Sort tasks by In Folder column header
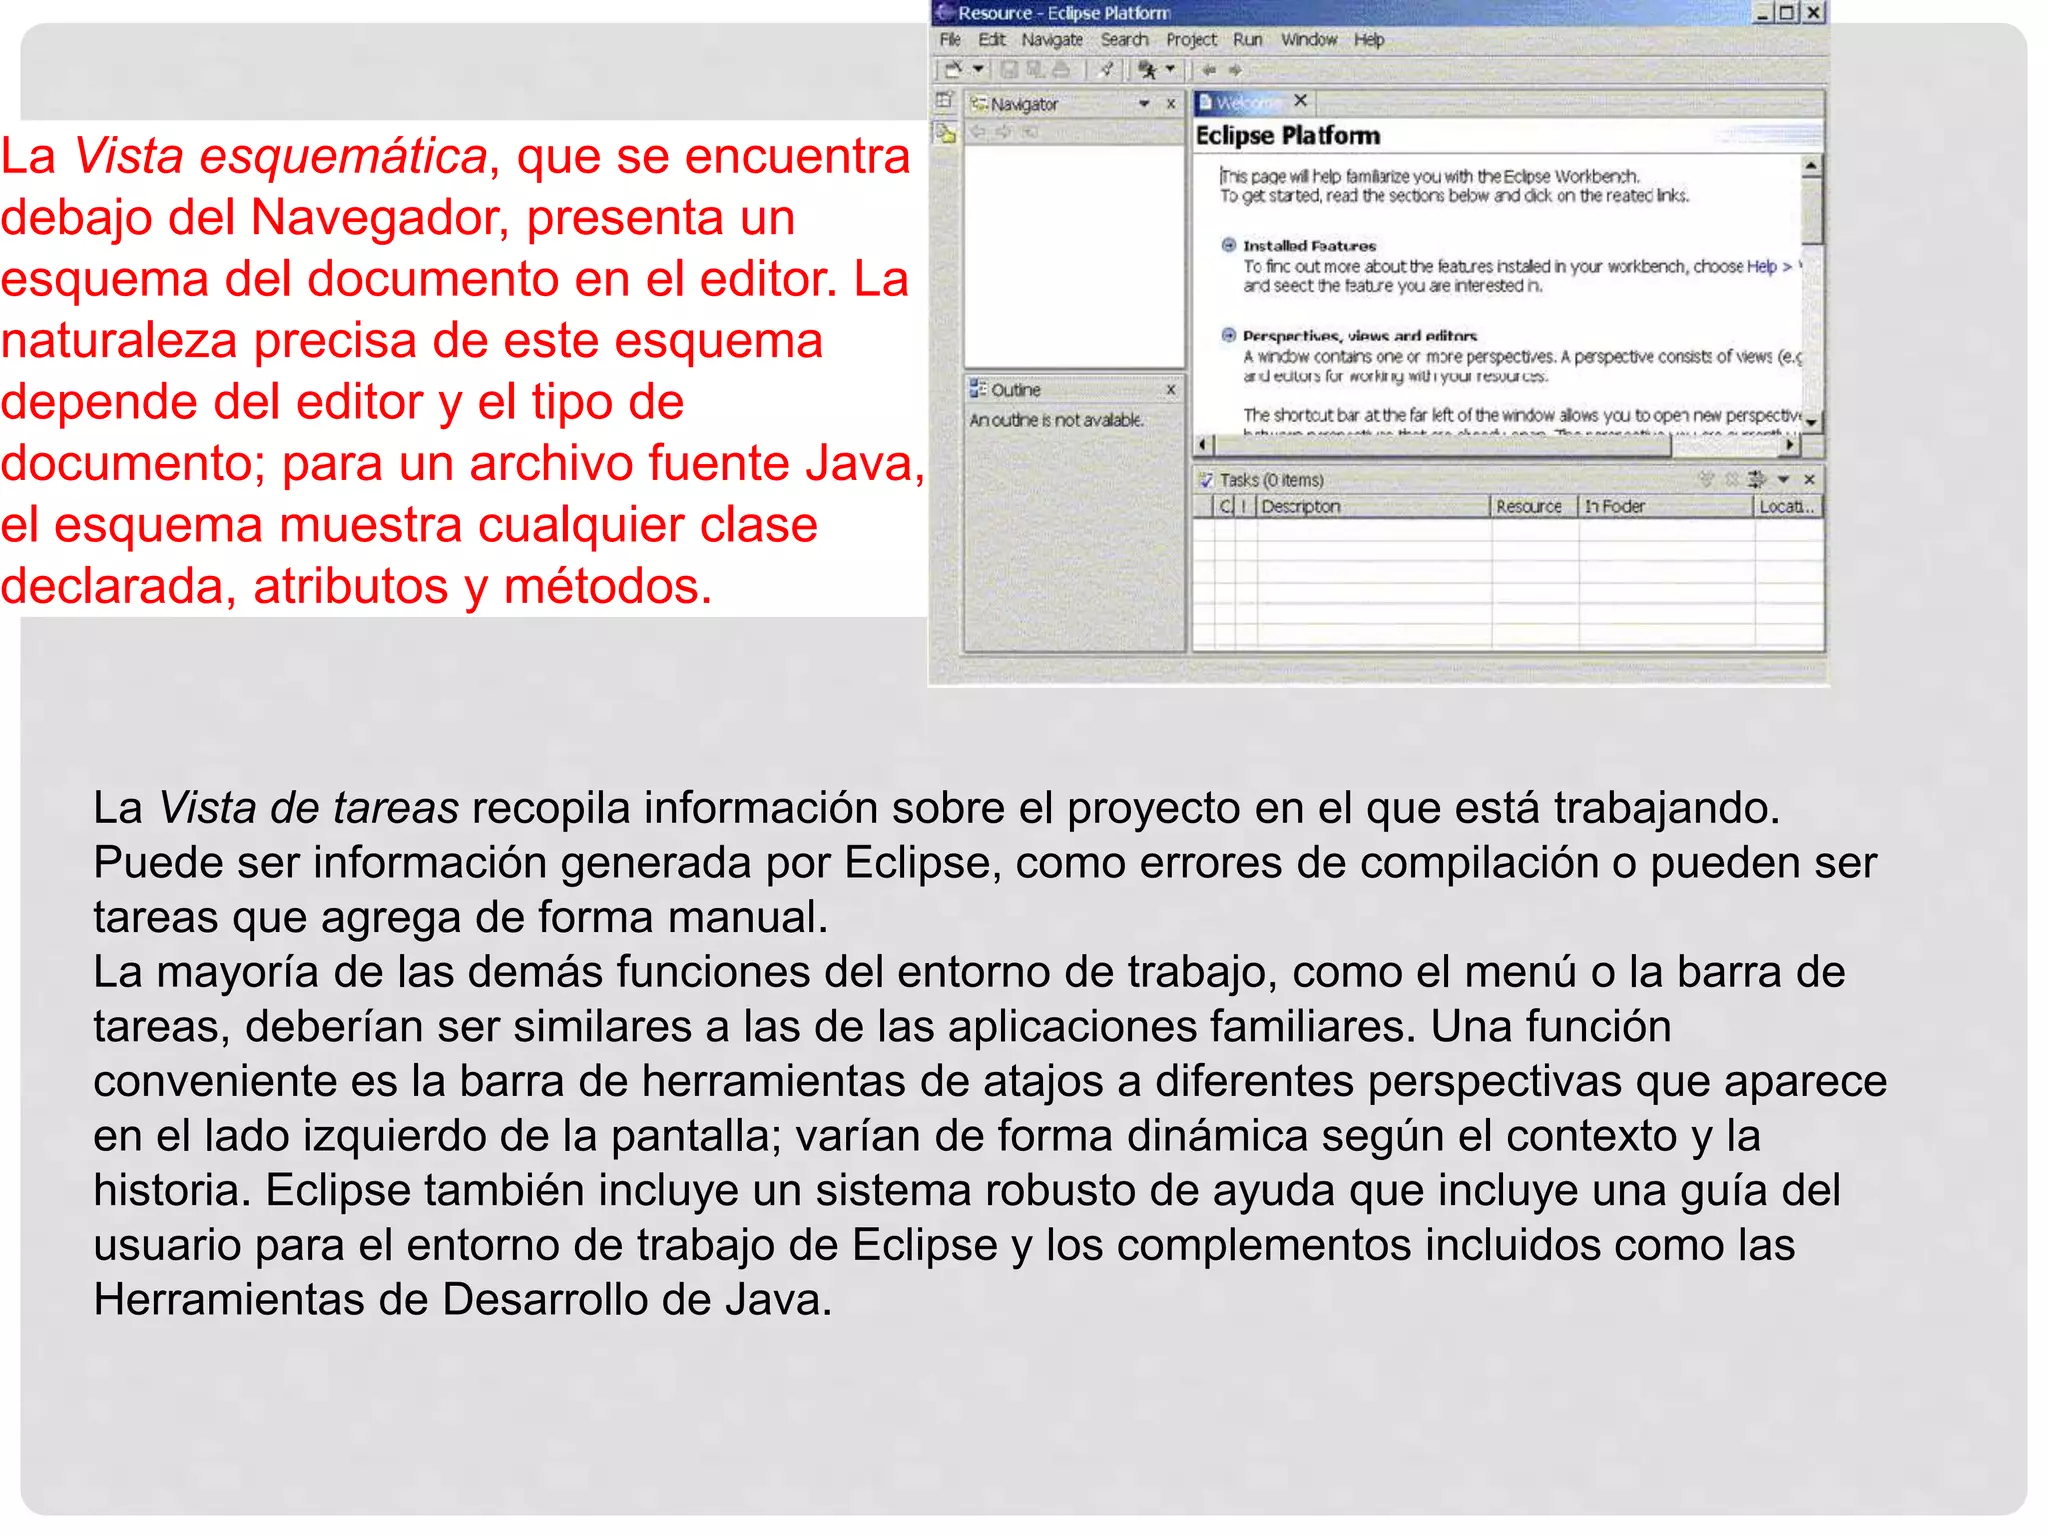 pos(1666,507)
